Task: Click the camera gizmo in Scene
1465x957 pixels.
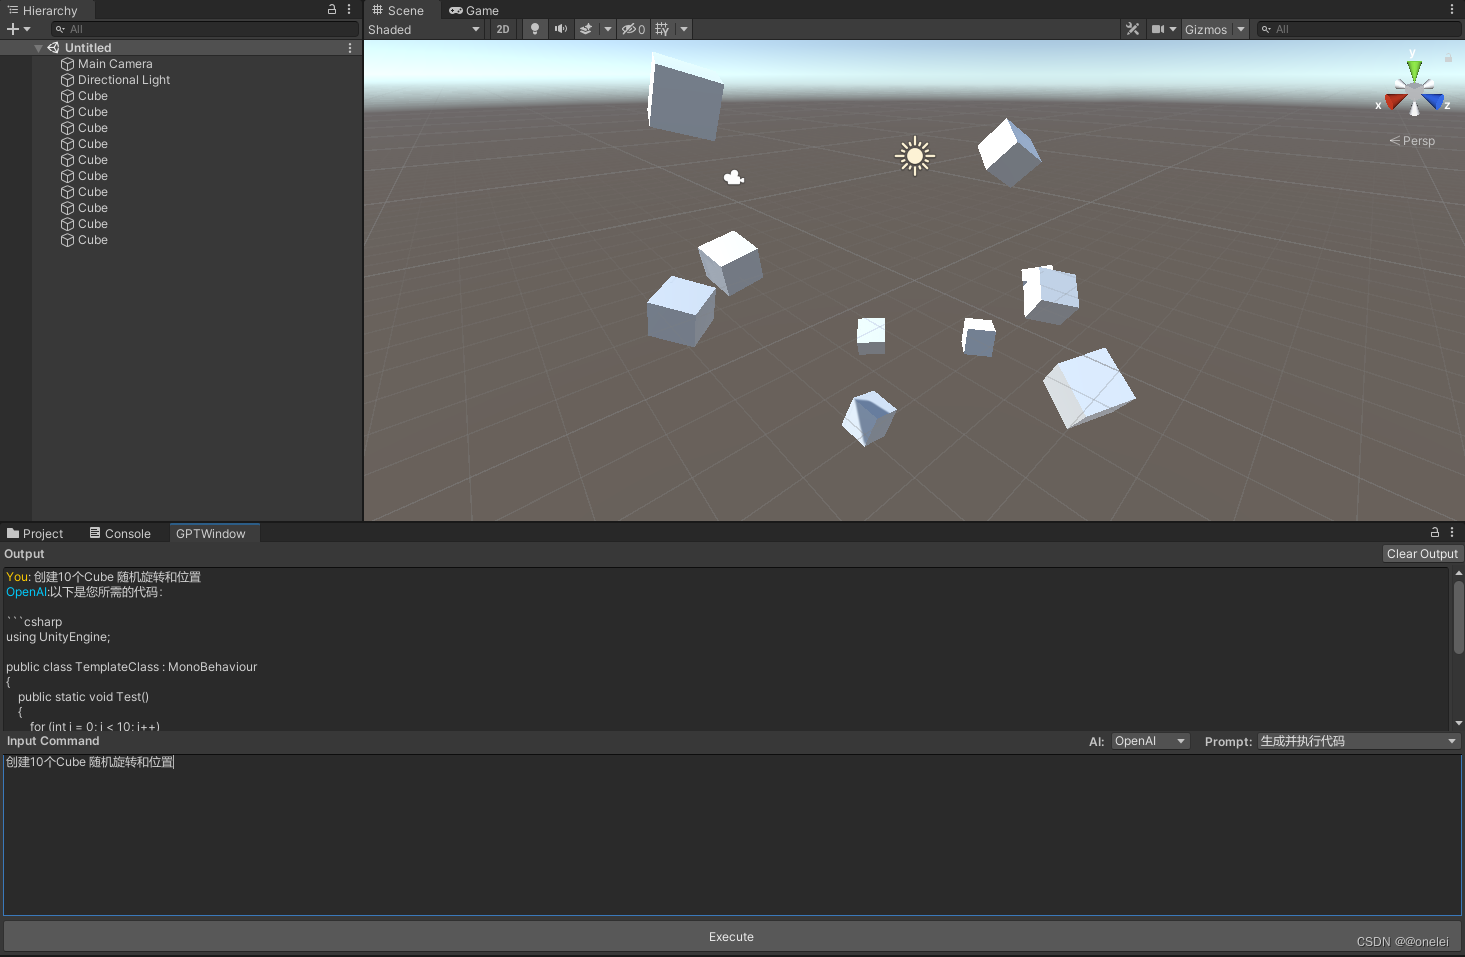Action: coord(734,178)
